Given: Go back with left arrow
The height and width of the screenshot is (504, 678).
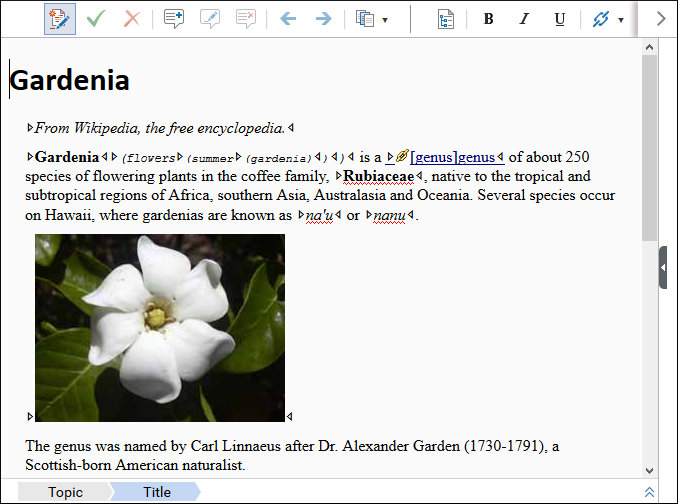Looking at the screenshot, I should pyautogui.click(x=288, y=19).
